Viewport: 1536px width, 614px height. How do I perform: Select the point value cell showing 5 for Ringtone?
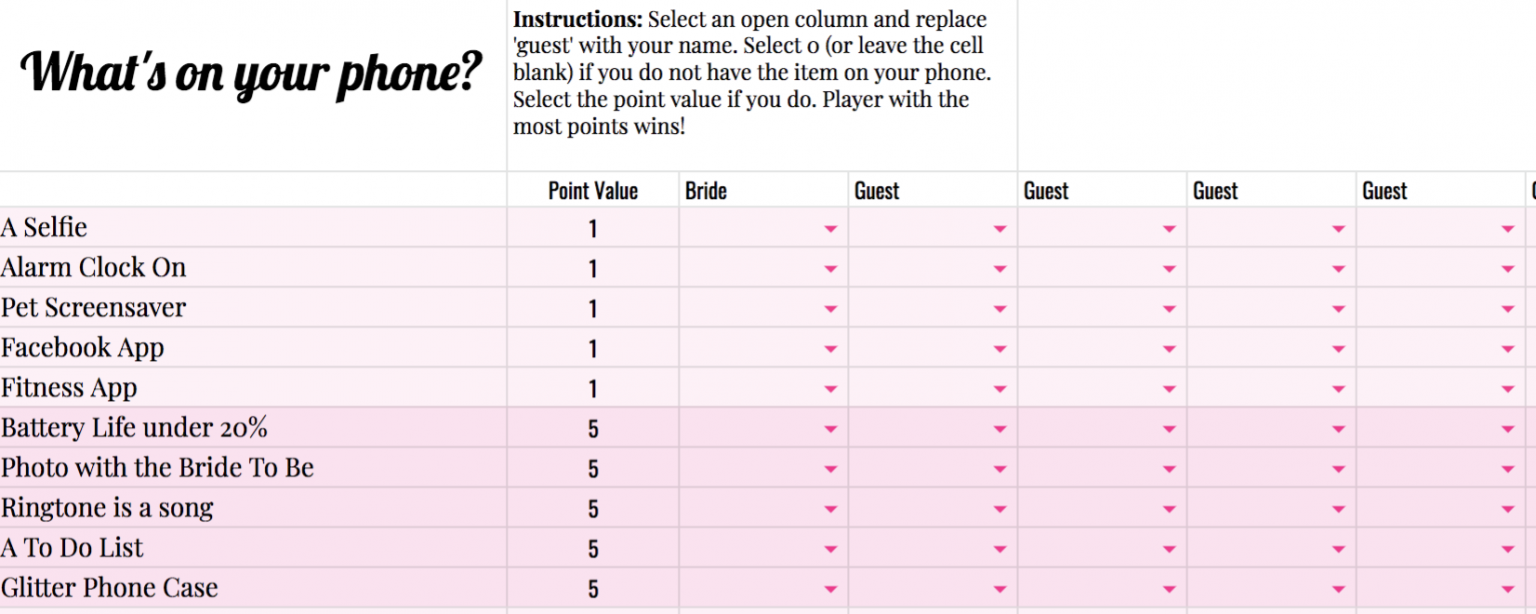593,507
